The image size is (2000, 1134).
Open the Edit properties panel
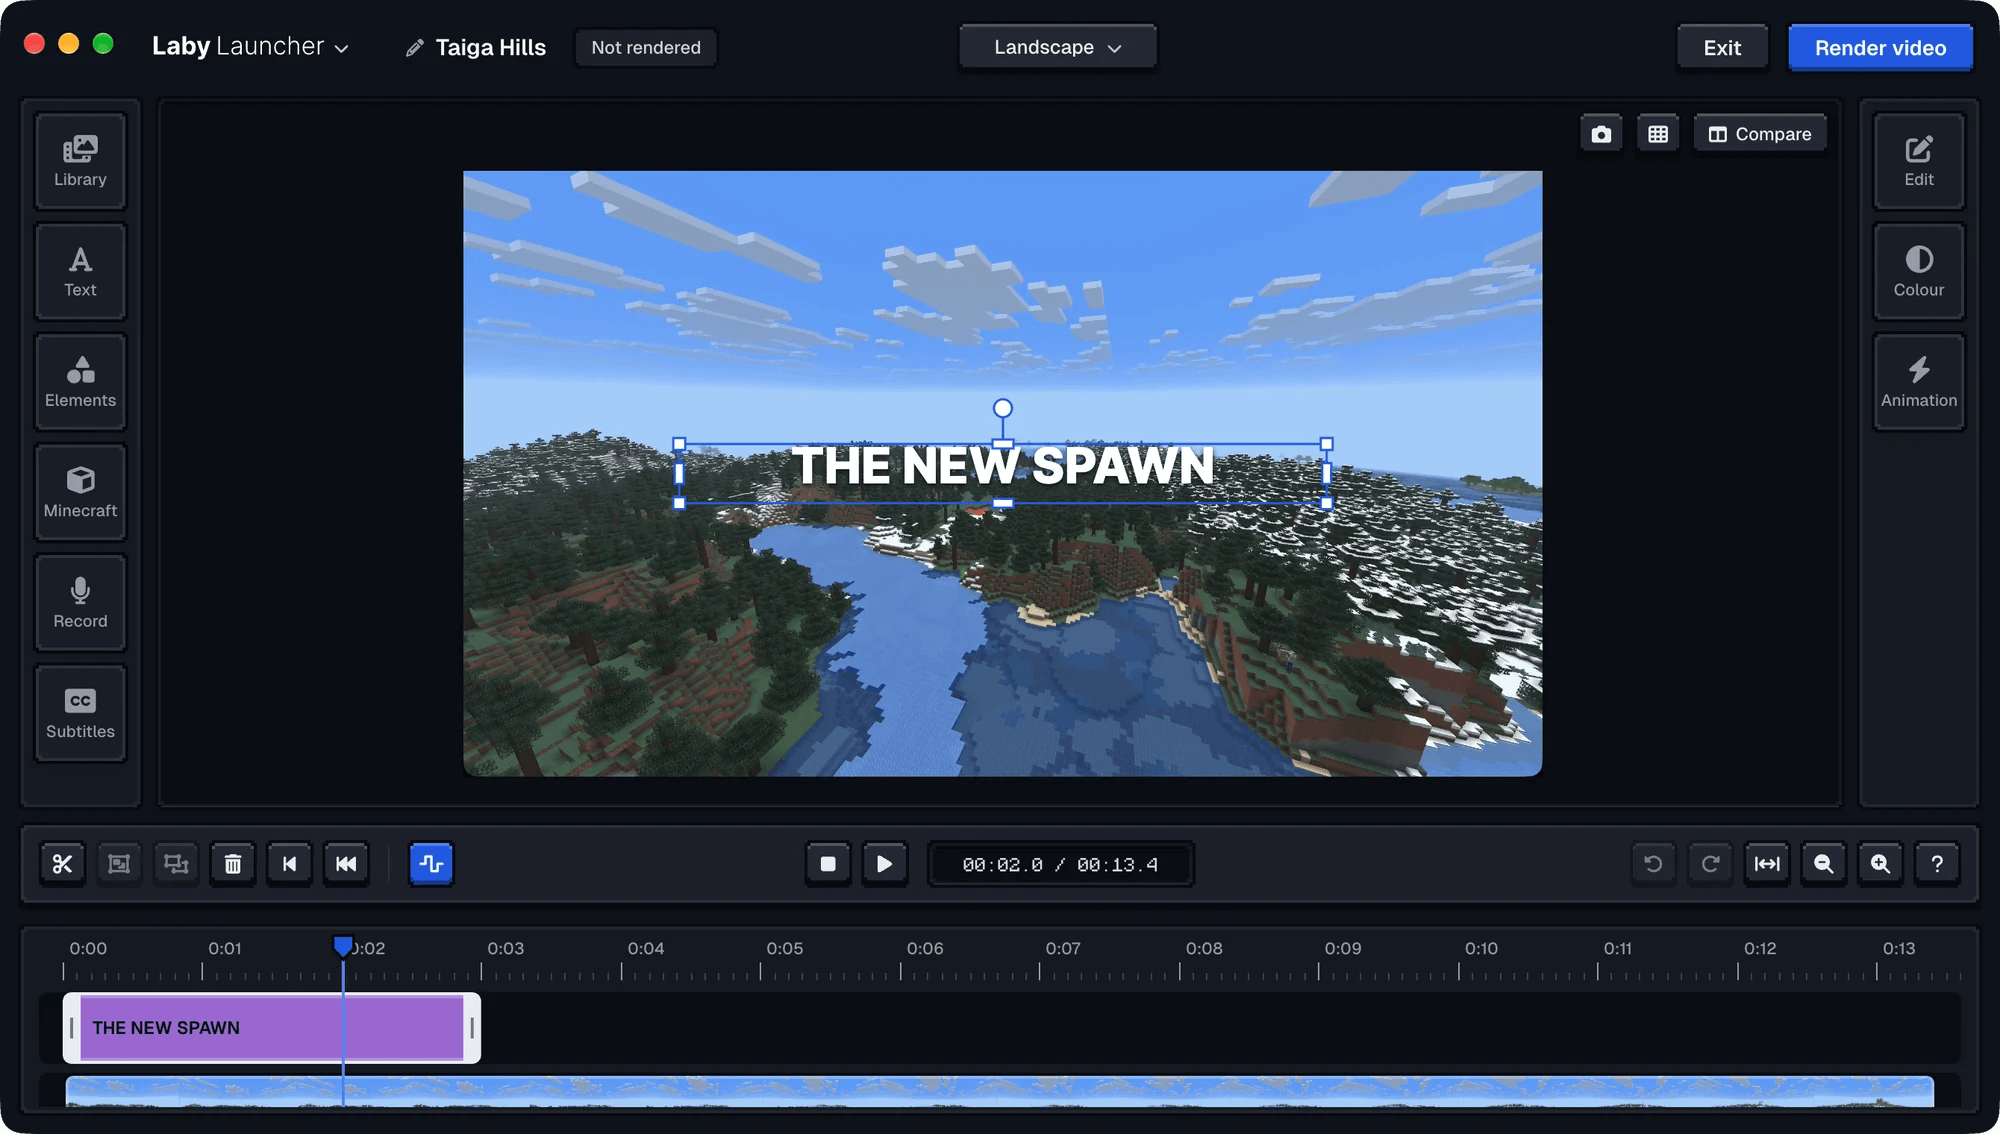(1918, 161)
